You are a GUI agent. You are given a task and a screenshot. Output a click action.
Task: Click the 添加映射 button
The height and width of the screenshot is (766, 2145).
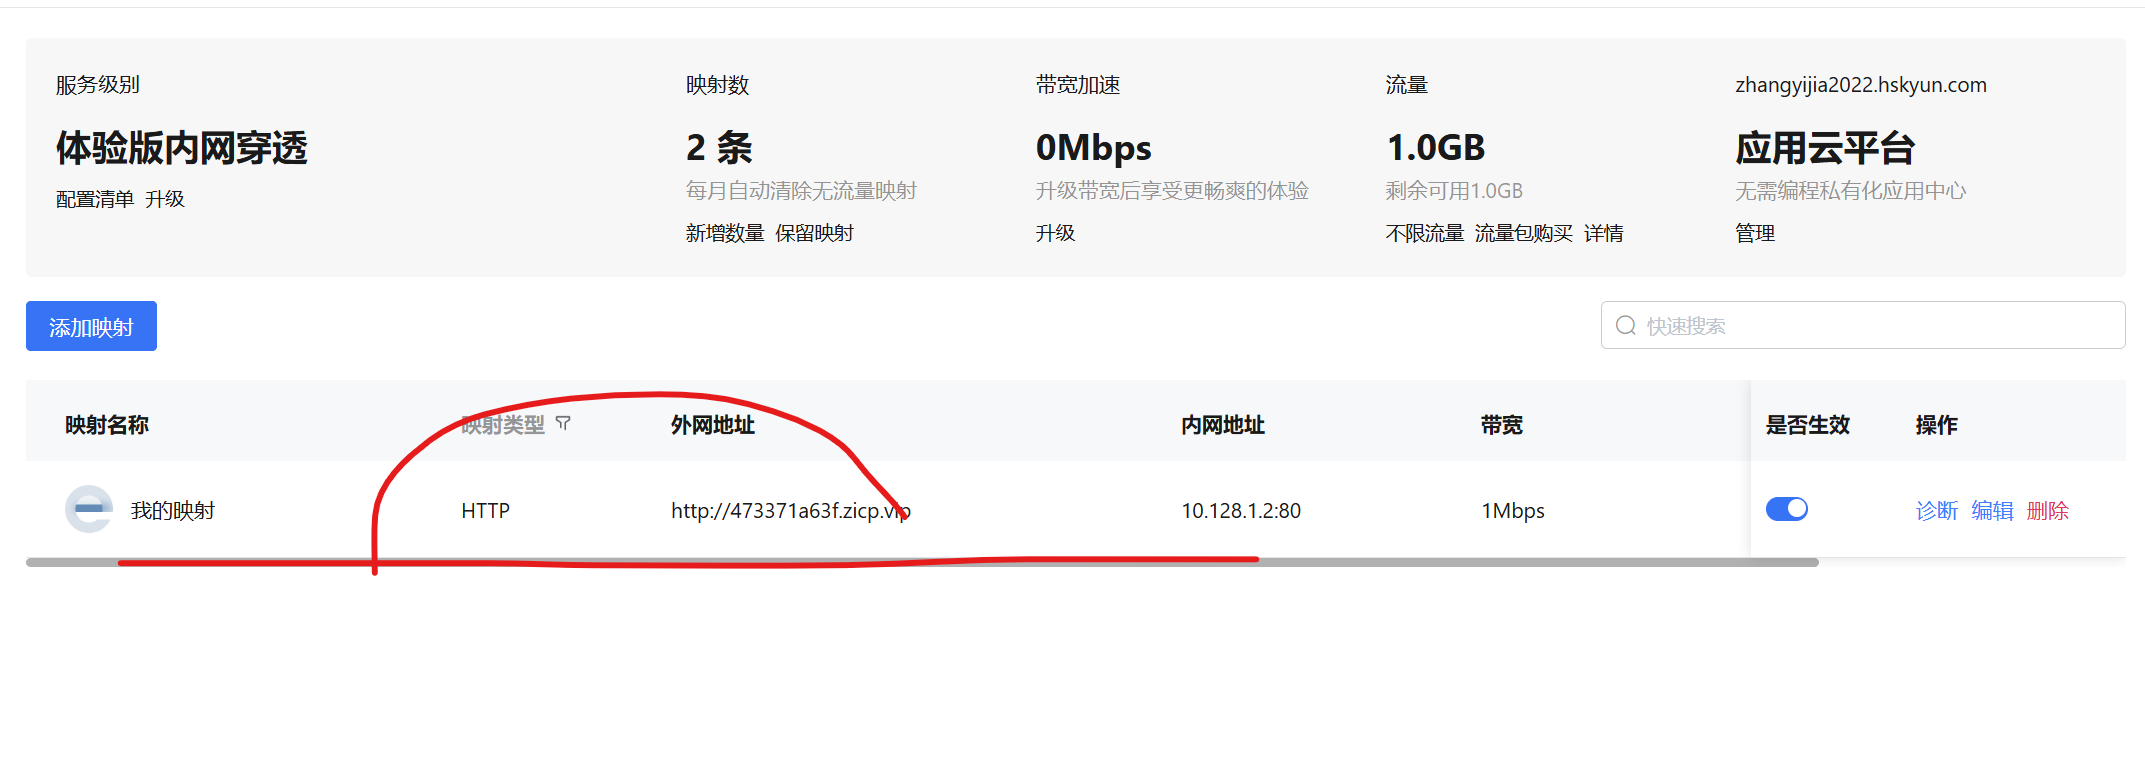(x=91, y=326)
